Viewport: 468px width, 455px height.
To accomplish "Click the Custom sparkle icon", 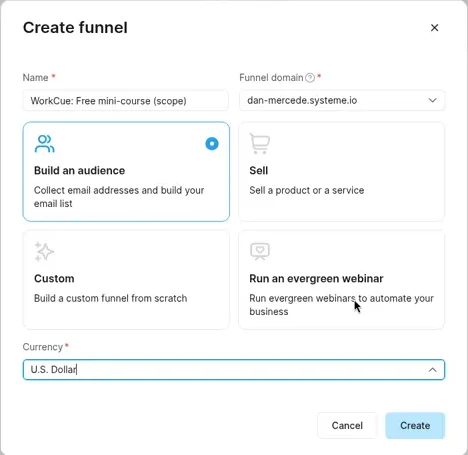I will click(x=44, y=251).
